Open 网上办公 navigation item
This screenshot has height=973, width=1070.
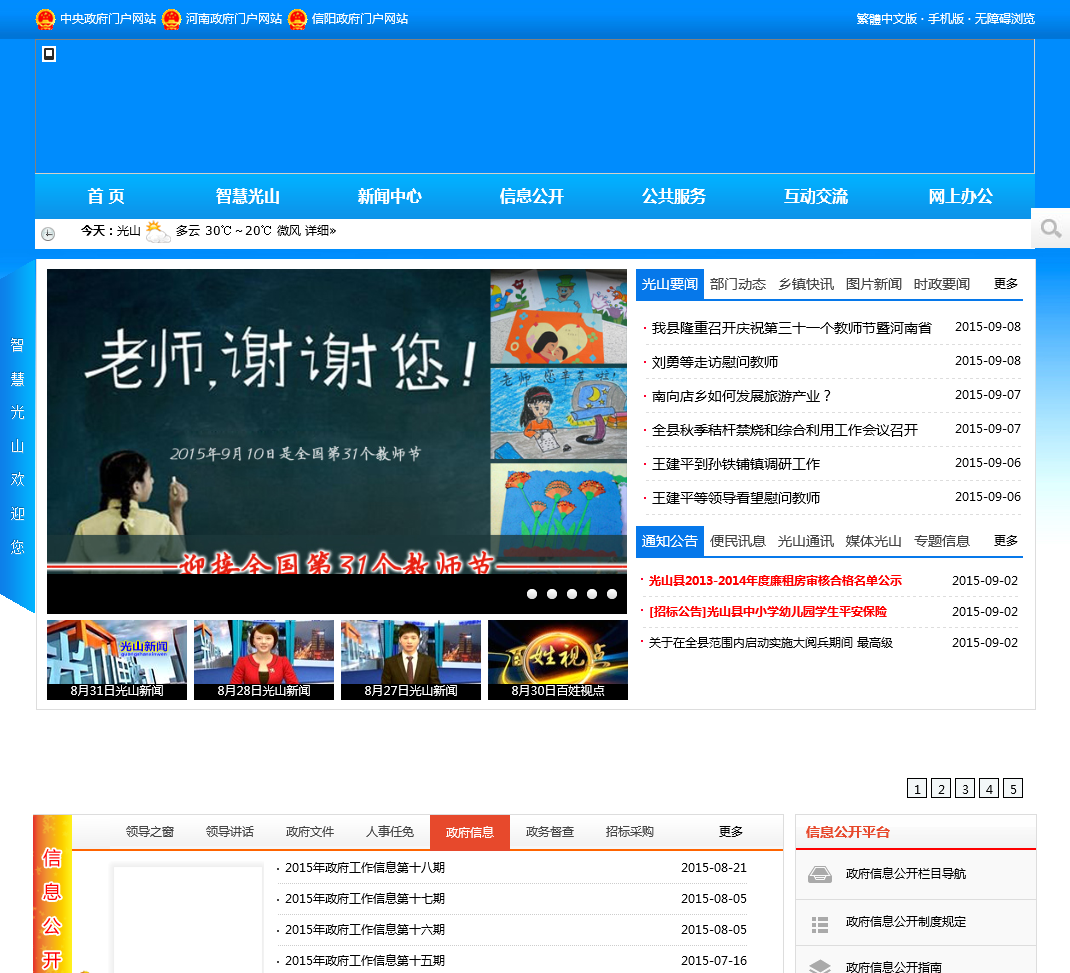(x=960, y=197)
